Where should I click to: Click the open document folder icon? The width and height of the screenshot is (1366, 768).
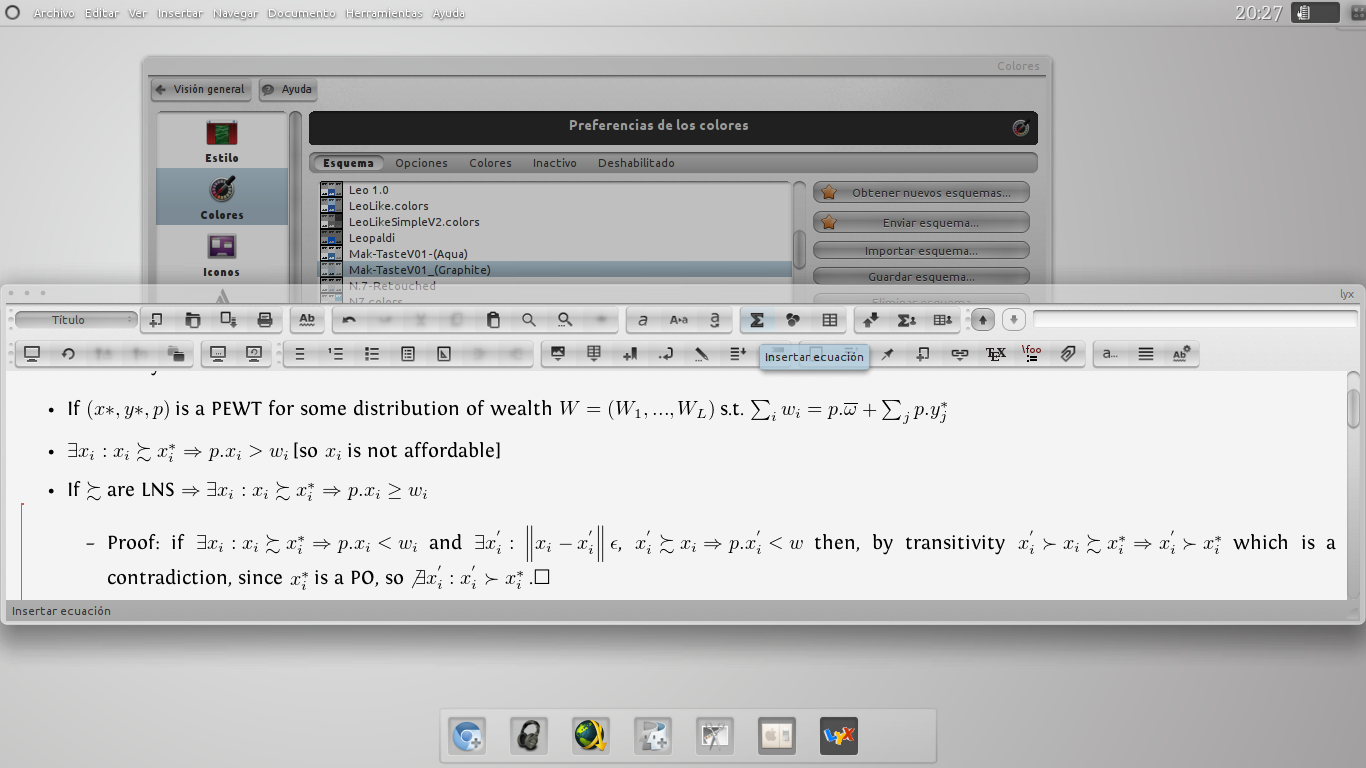[x=193, y=320]
